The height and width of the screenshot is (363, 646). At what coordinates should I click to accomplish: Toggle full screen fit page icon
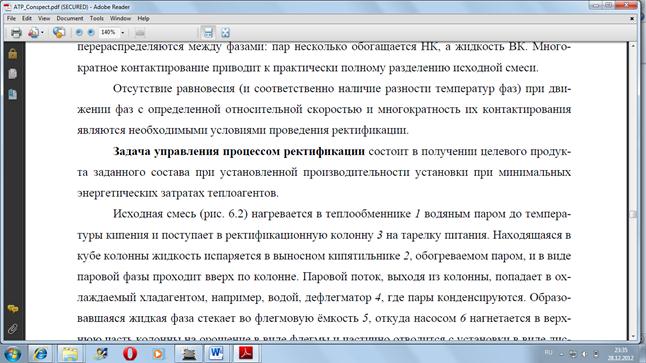pos(225,33)
